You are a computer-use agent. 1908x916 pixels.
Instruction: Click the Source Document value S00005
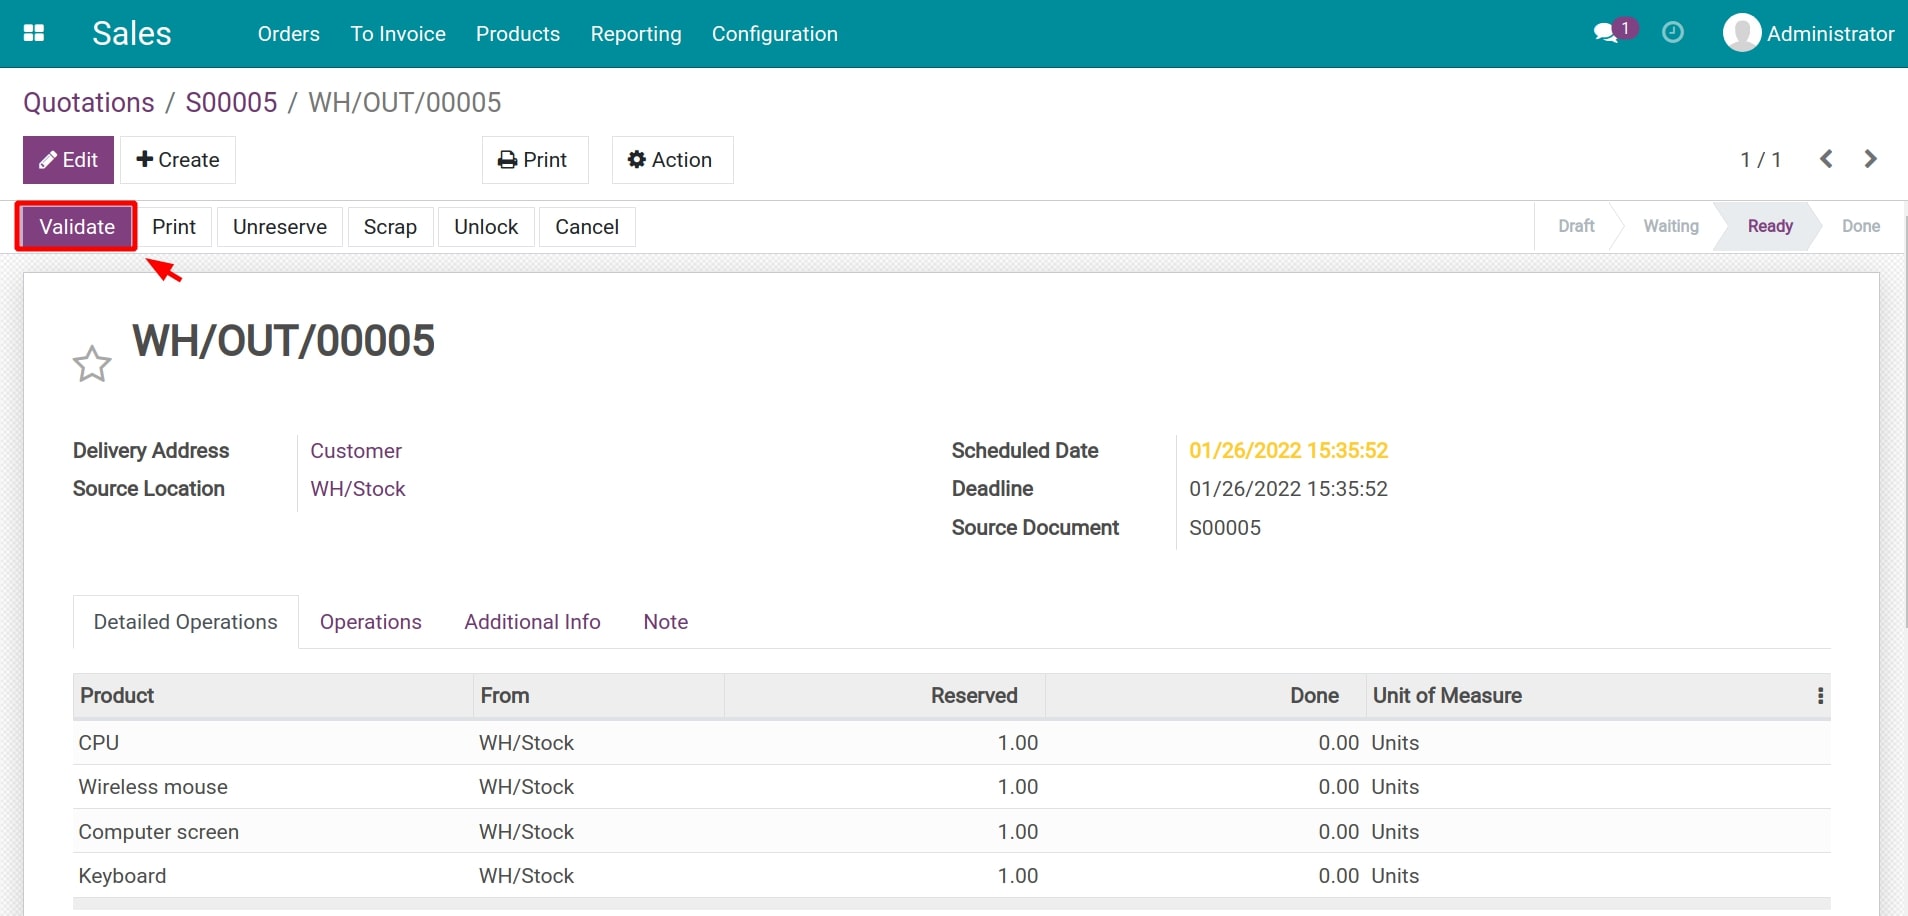[1225, 528]
